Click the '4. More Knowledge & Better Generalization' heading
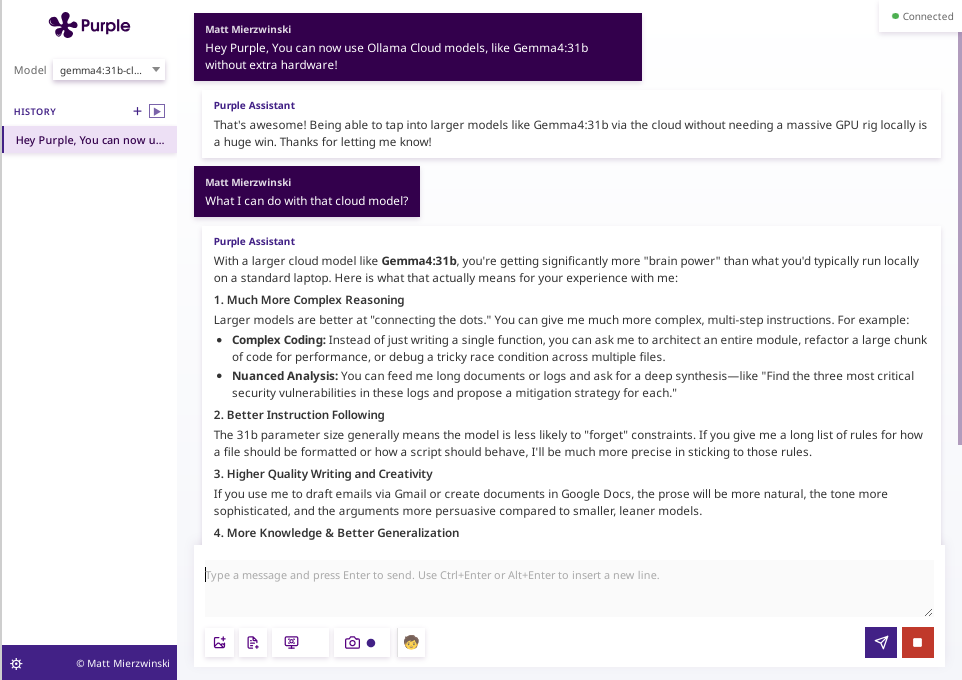 coord(336,533)
